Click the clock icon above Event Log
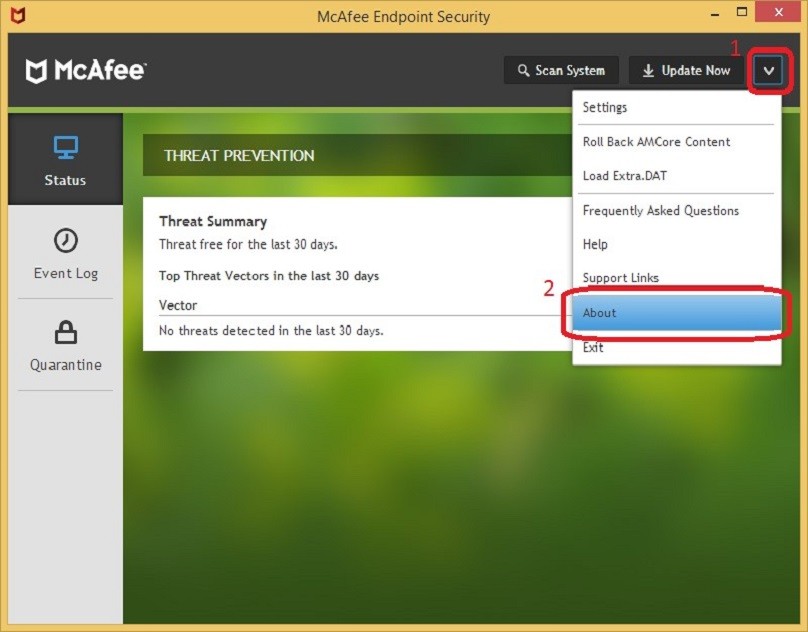The width and height of the screenshot is (808, 632). [66, 241]
